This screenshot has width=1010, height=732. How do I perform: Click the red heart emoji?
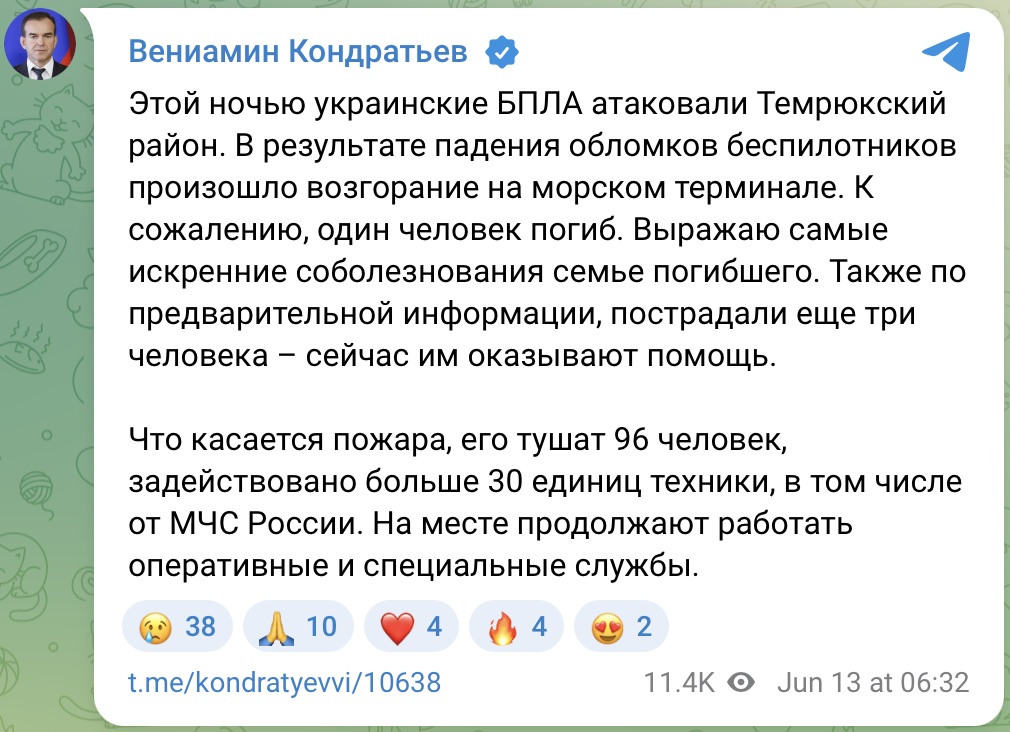coord(397,628)
